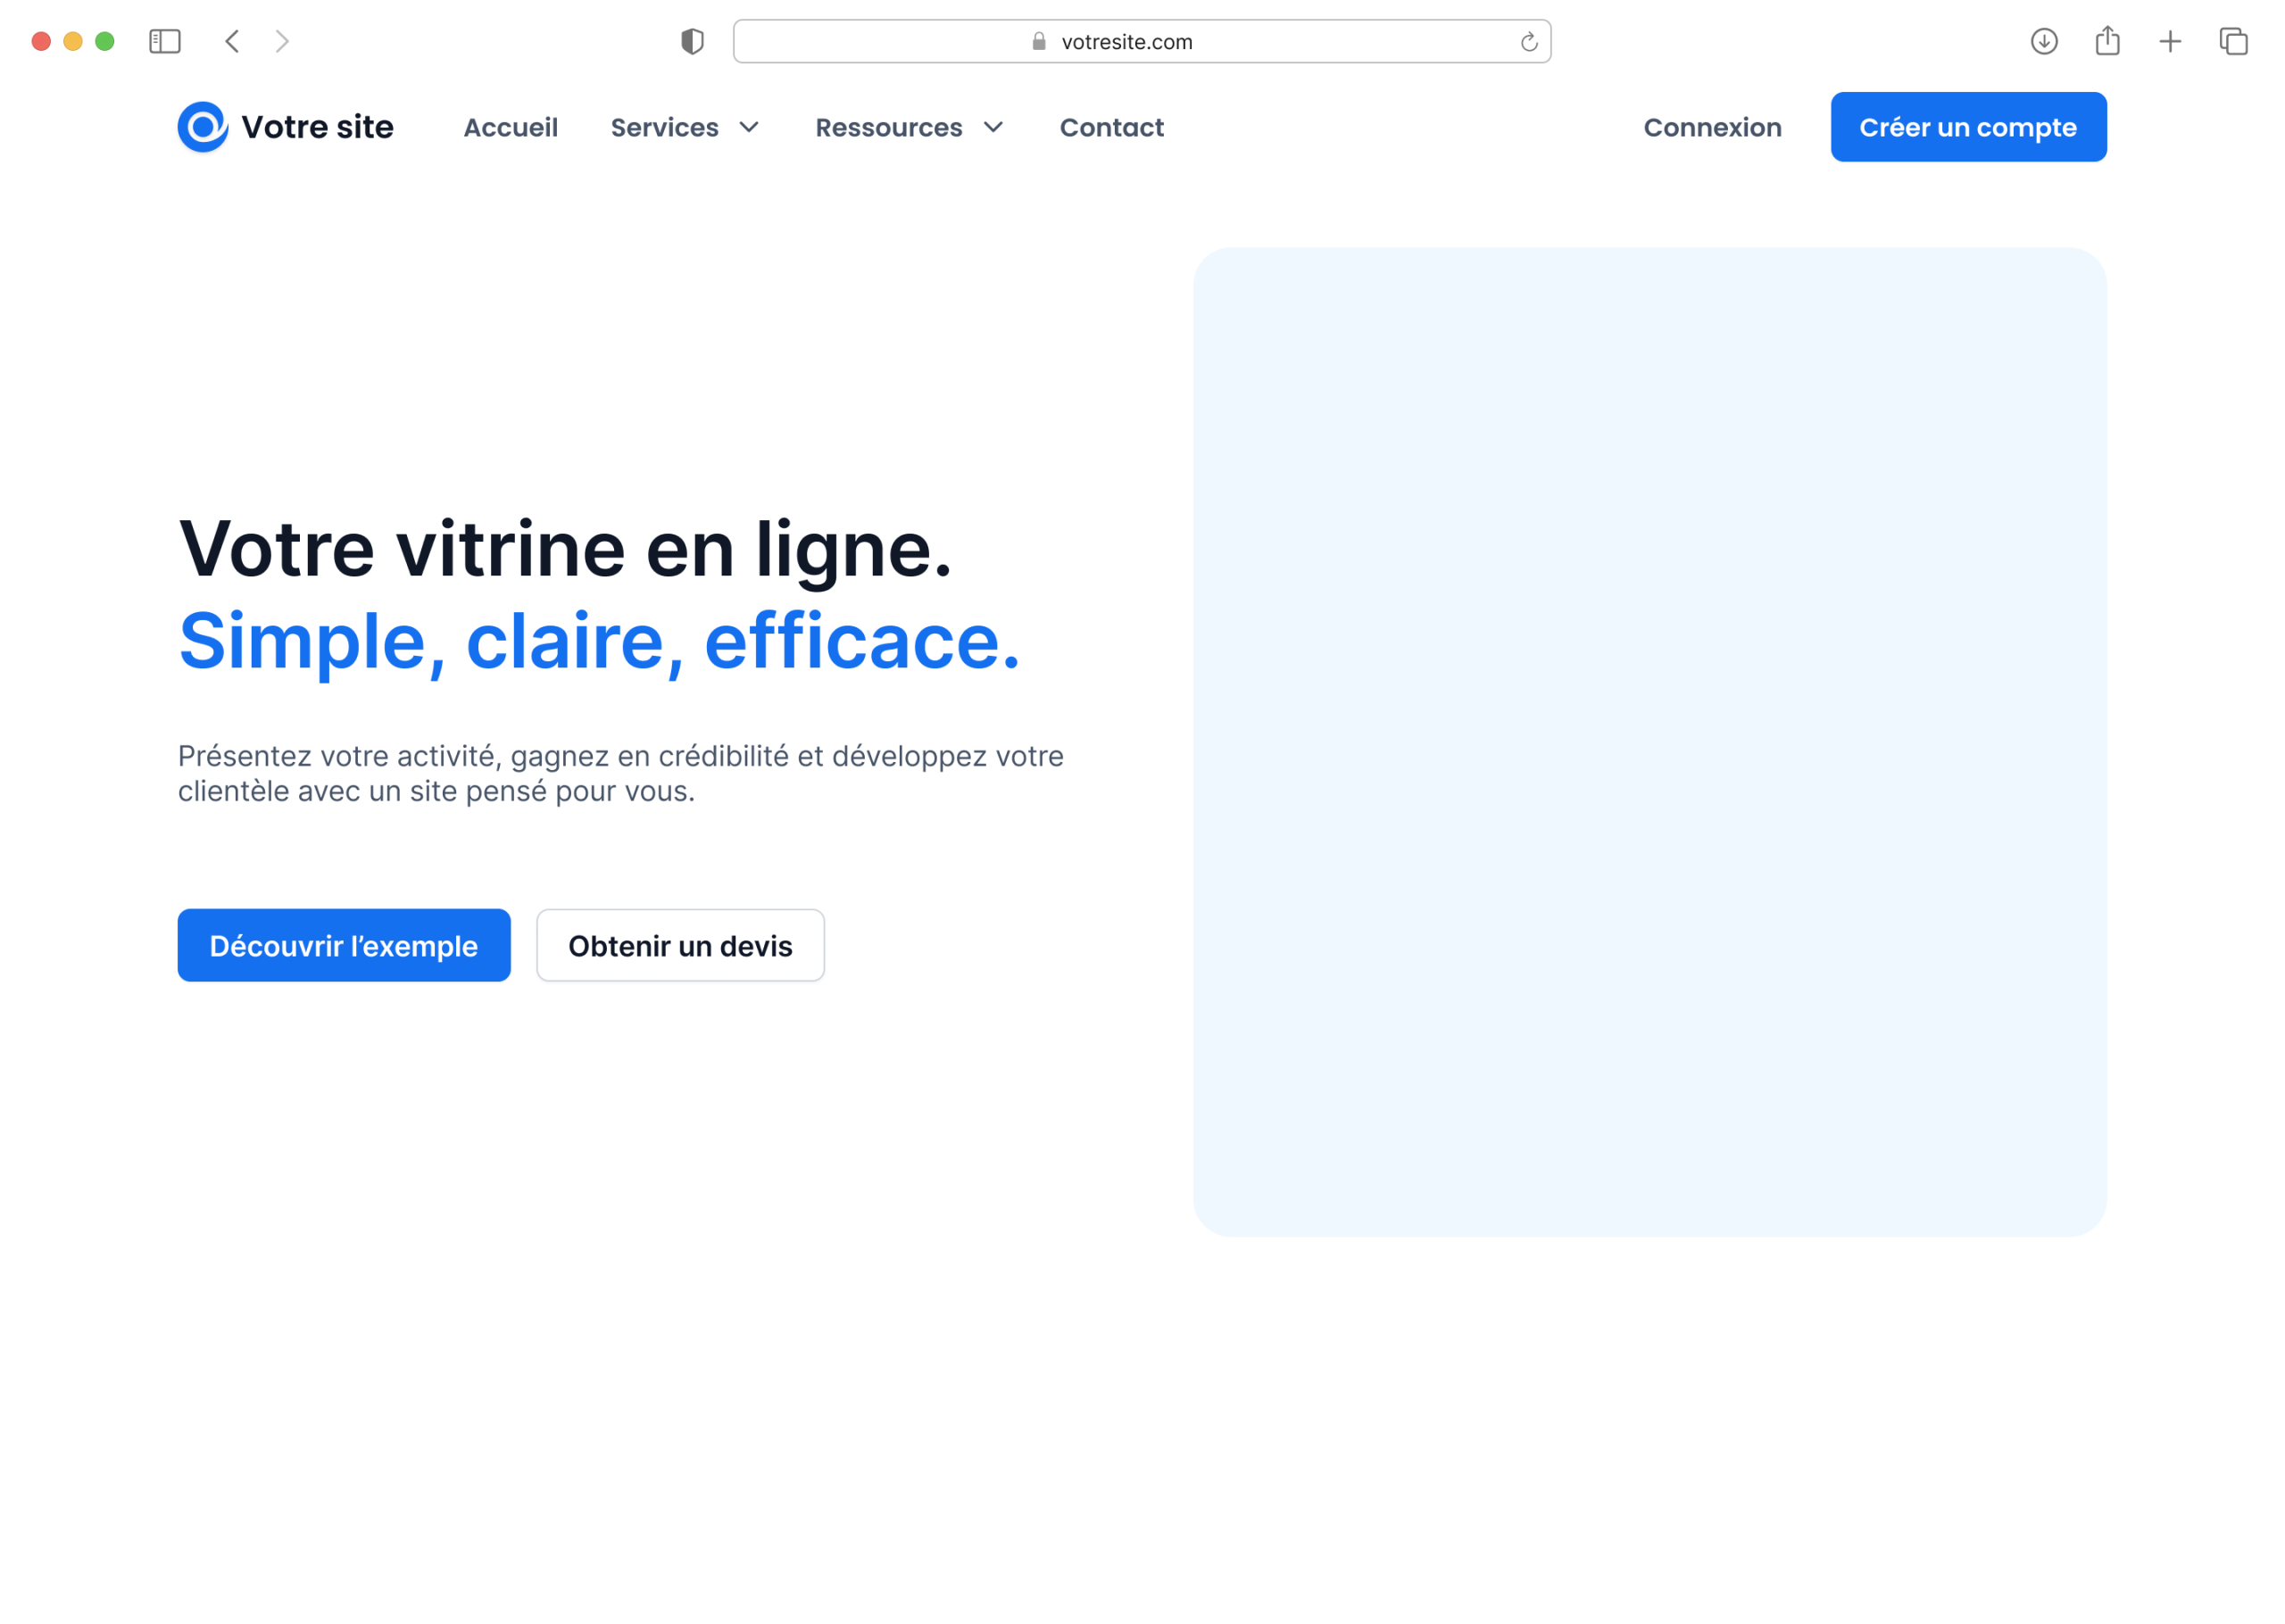Click the share icon in the toolbar
The width and height of the screenshot is (2285, 1624).
point(2107,41)
